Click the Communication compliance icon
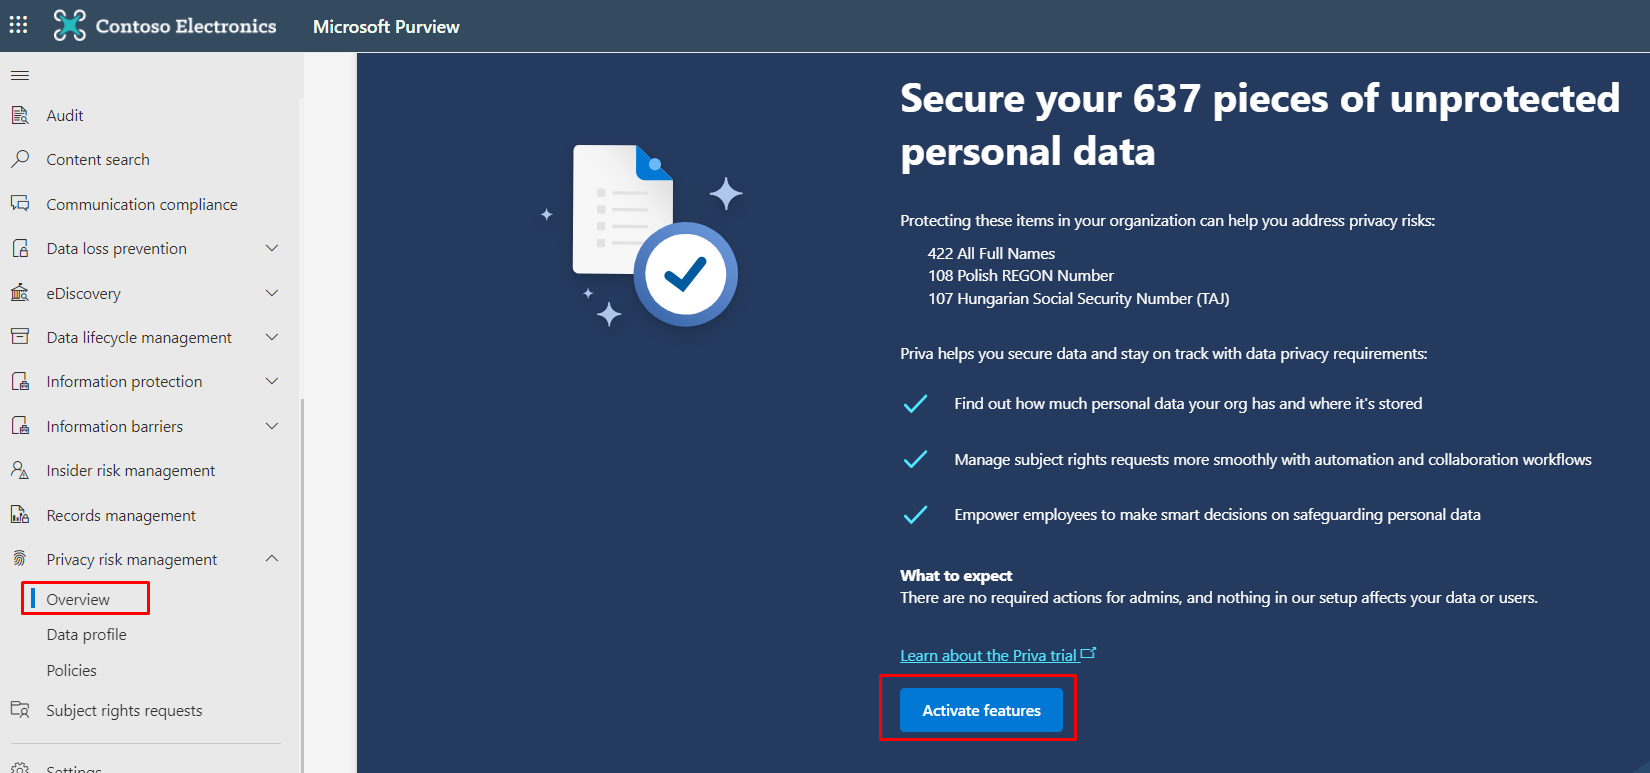This screenshot has height=773, width=1650. (20, 204)
